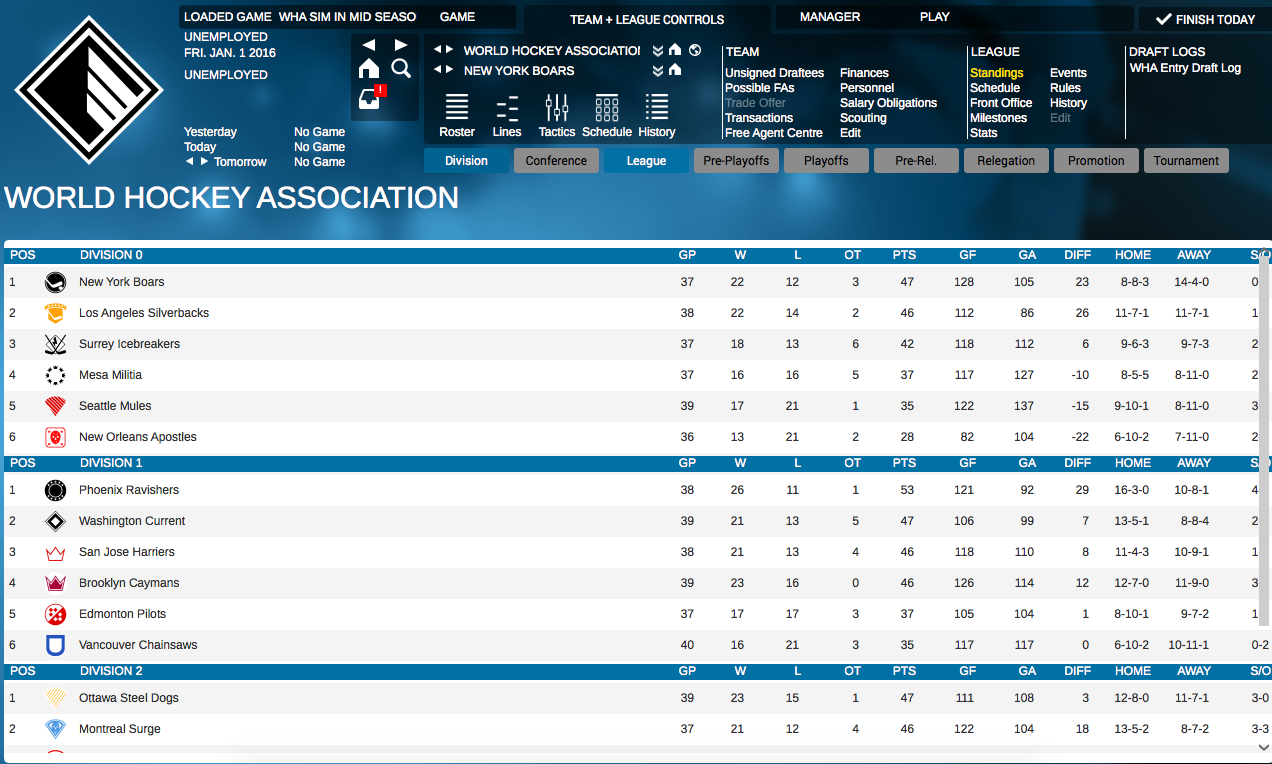
Task: Open the Roster icon
Action: coord(456,110)
